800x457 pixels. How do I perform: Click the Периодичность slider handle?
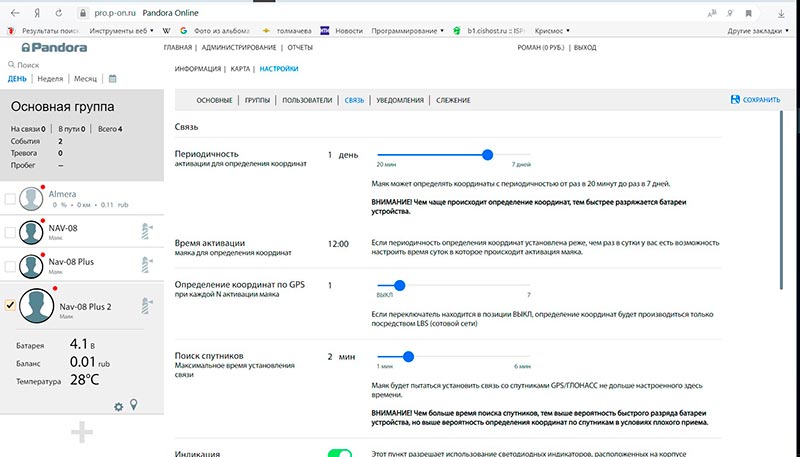[x=488, y=155]
